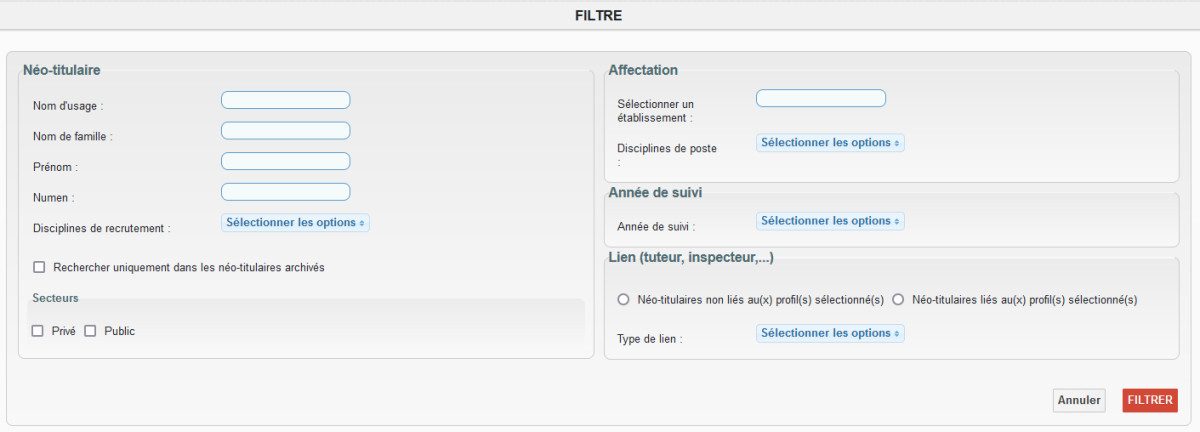Click the établissement selection field

click(x=820, y=98)
